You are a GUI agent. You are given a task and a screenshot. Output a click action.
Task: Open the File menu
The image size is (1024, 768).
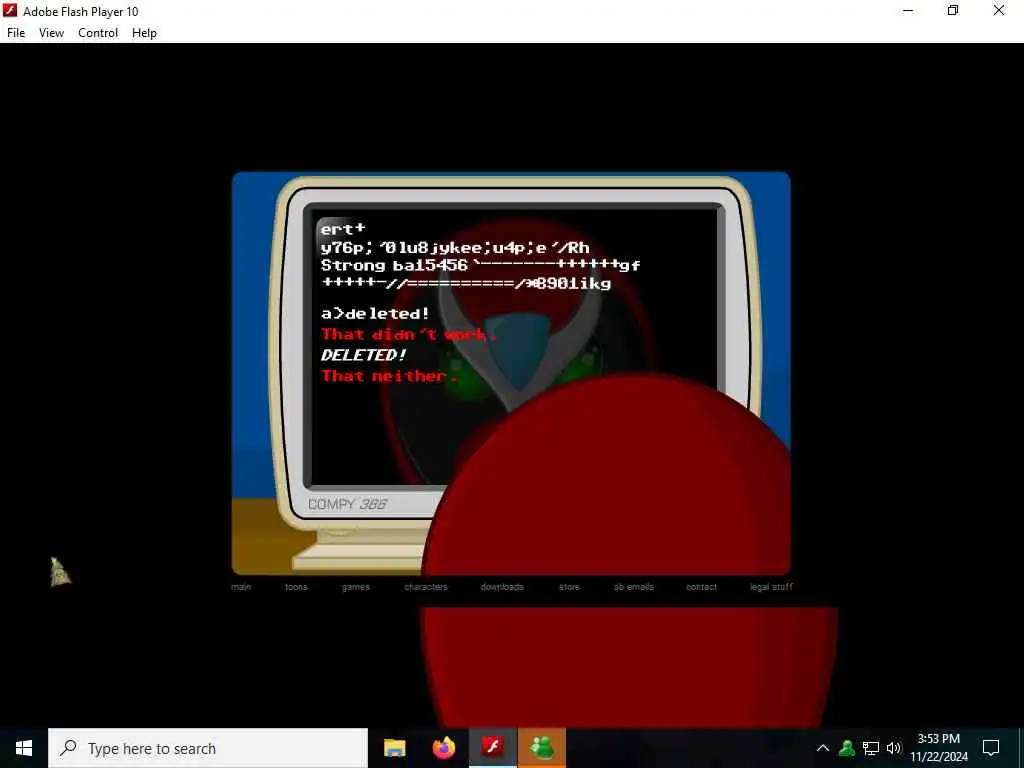point(16,33)
